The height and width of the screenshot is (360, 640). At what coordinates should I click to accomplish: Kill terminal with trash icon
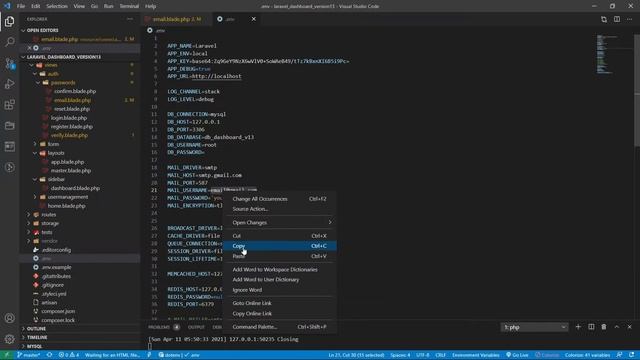click(x=604, y=327)
